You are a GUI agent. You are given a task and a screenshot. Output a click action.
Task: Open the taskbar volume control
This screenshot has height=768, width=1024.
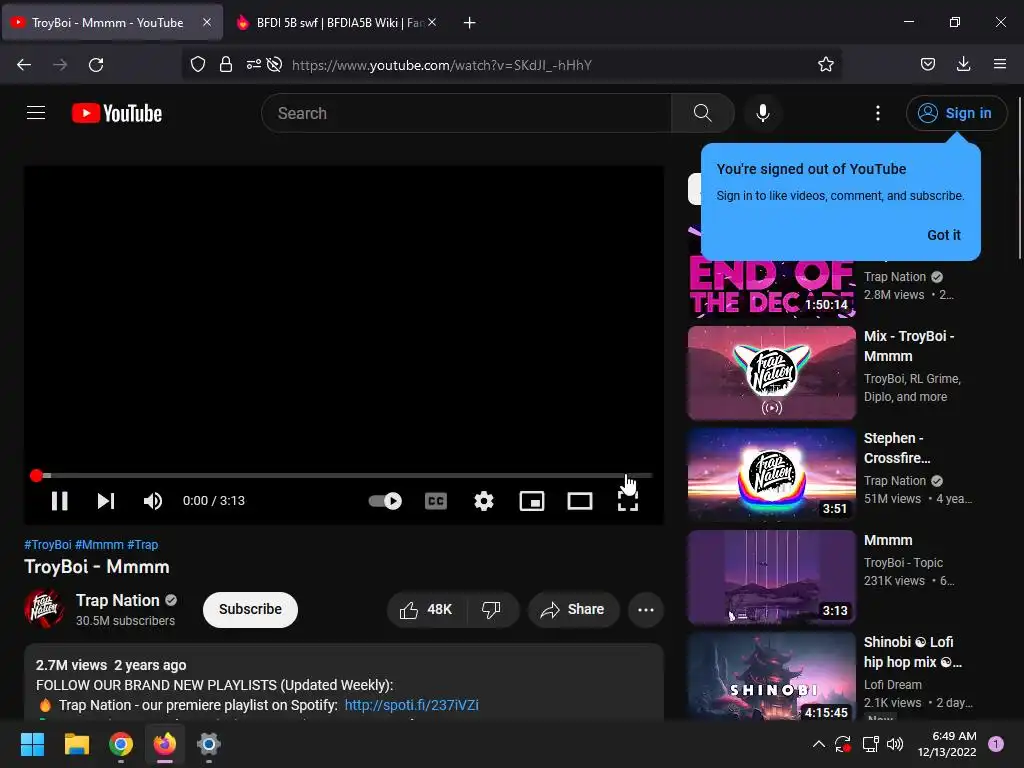(895, 744)
